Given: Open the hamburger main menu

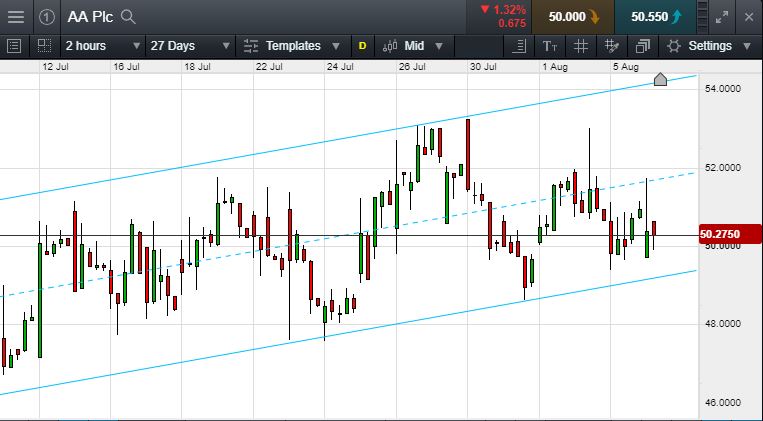Looking at the screenshot, I should (x=18, y=16).
